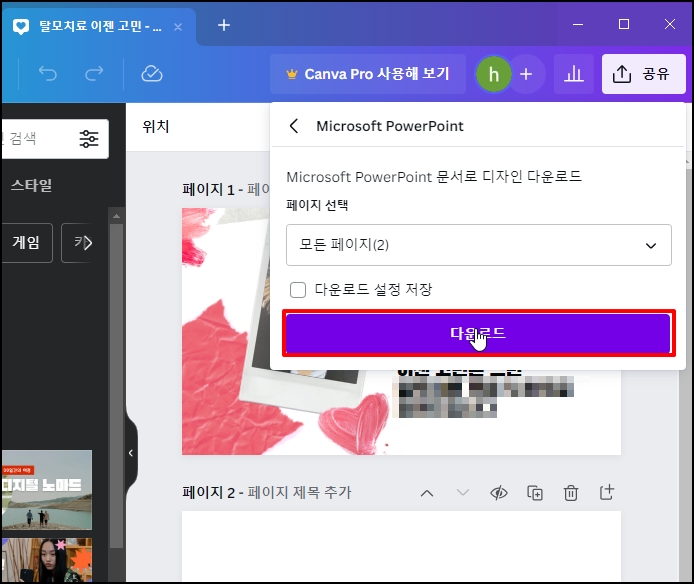
Task: Select the 탈모치료 이젠 고민 tab
Action: coord(98,26)
